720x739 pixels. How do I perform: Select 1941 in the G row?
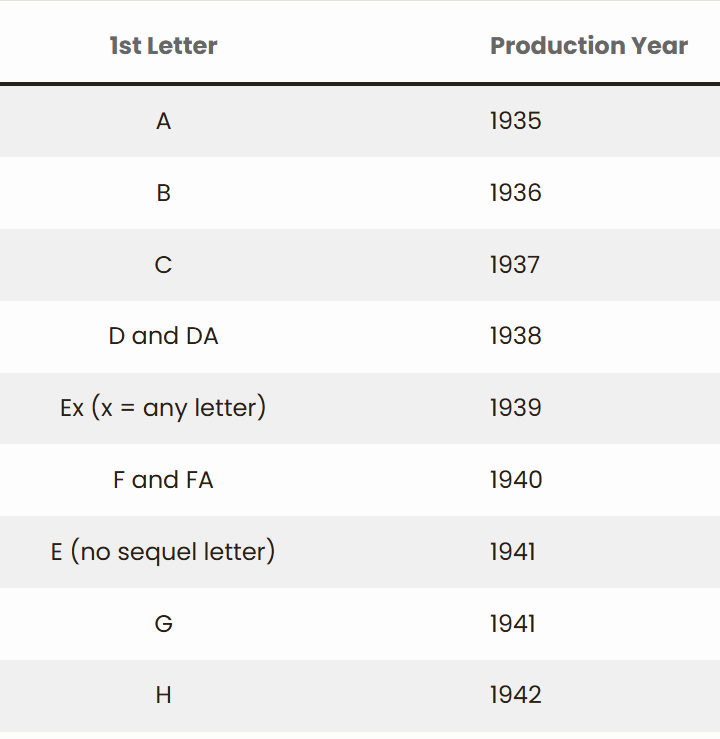(513, 624)
